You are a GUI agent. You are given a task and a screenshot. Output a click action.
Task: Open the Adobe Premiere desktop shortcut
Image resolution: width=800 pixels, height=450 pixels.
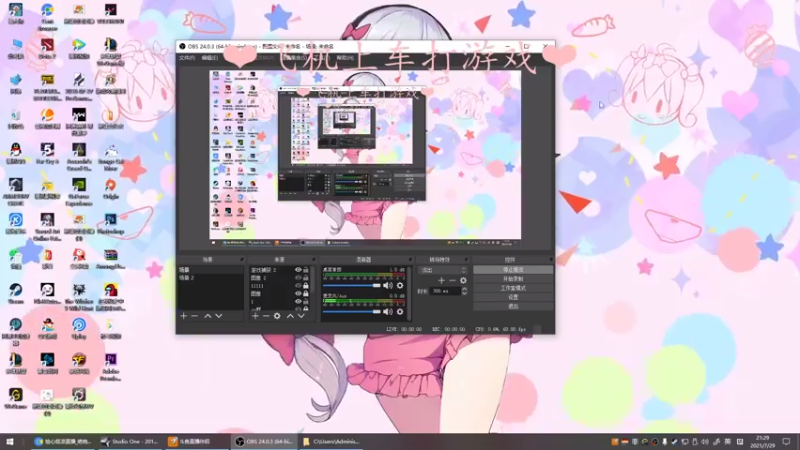click(111, 366)
